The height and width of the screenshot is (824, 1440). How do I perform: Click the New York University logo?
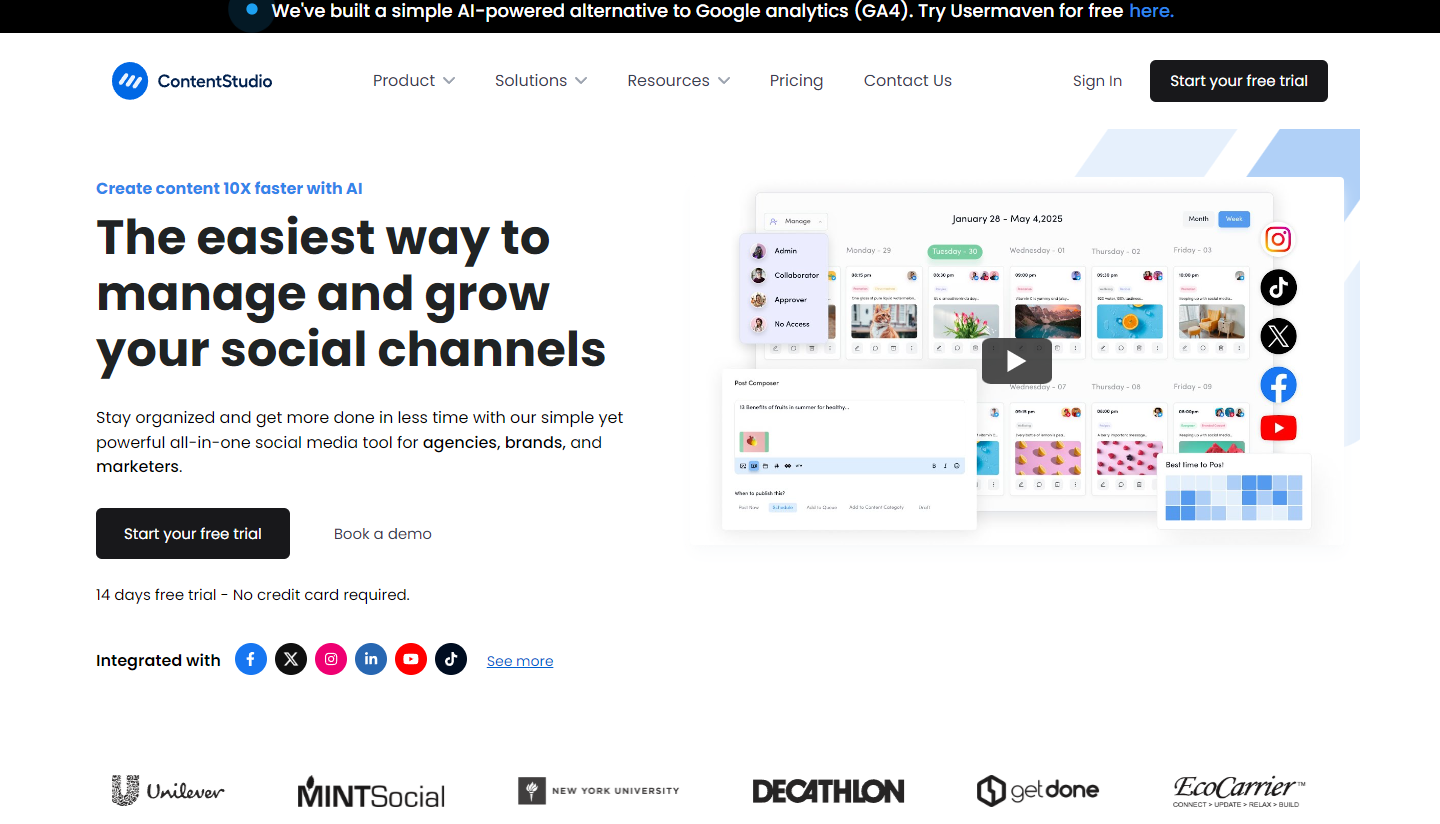coord(598,791)
